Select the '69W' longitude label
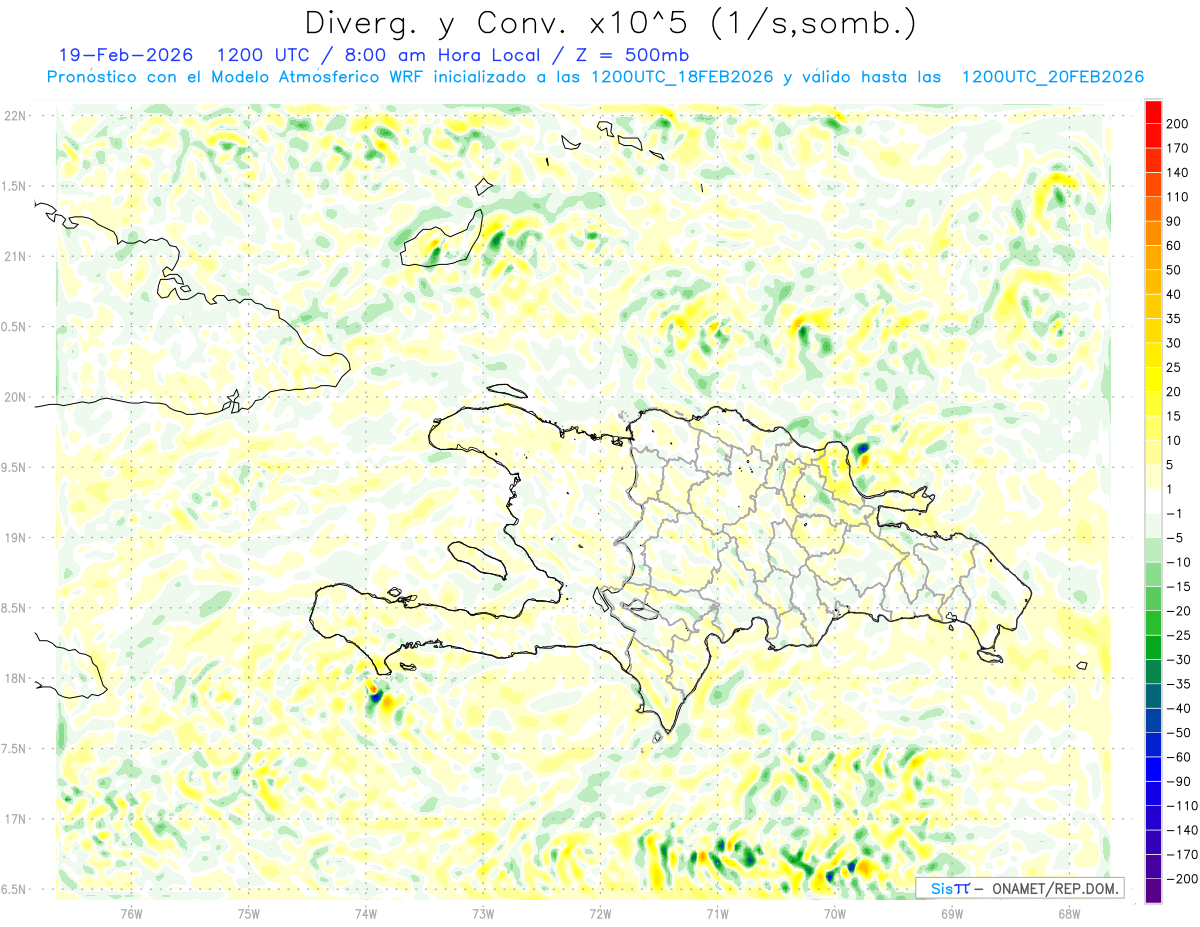Viewport: 1200px width, 927px height. (951, 913)
